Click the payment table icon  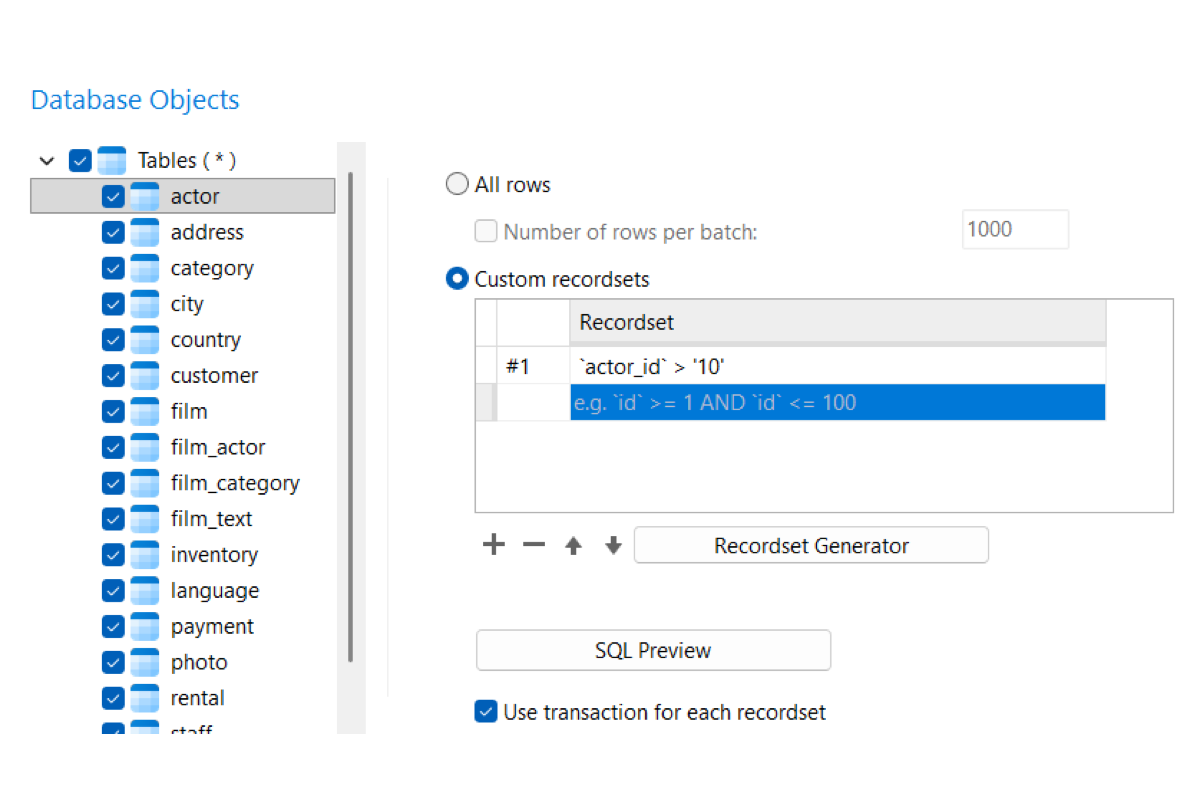[x=145, y=627]
